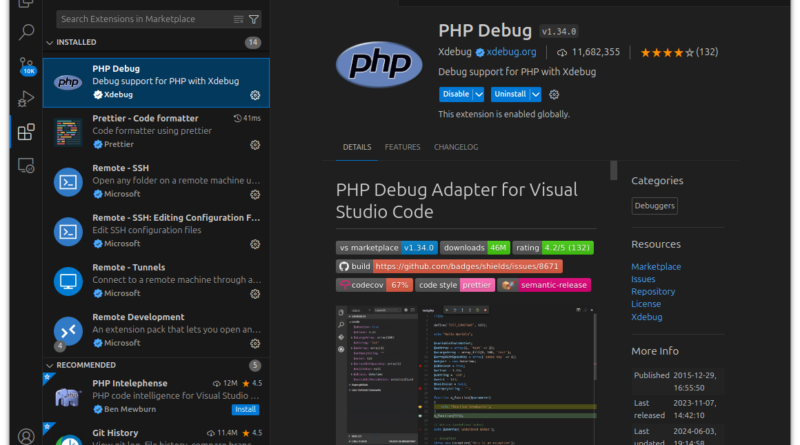The image size is (800, 445).
Task: Open Accounts menu in activity bar
Action: point(26,436)
